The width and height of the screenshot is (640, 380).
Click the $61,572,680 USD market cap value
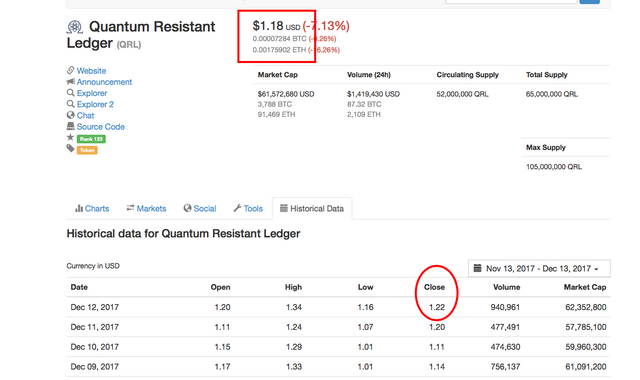(286, 94)
